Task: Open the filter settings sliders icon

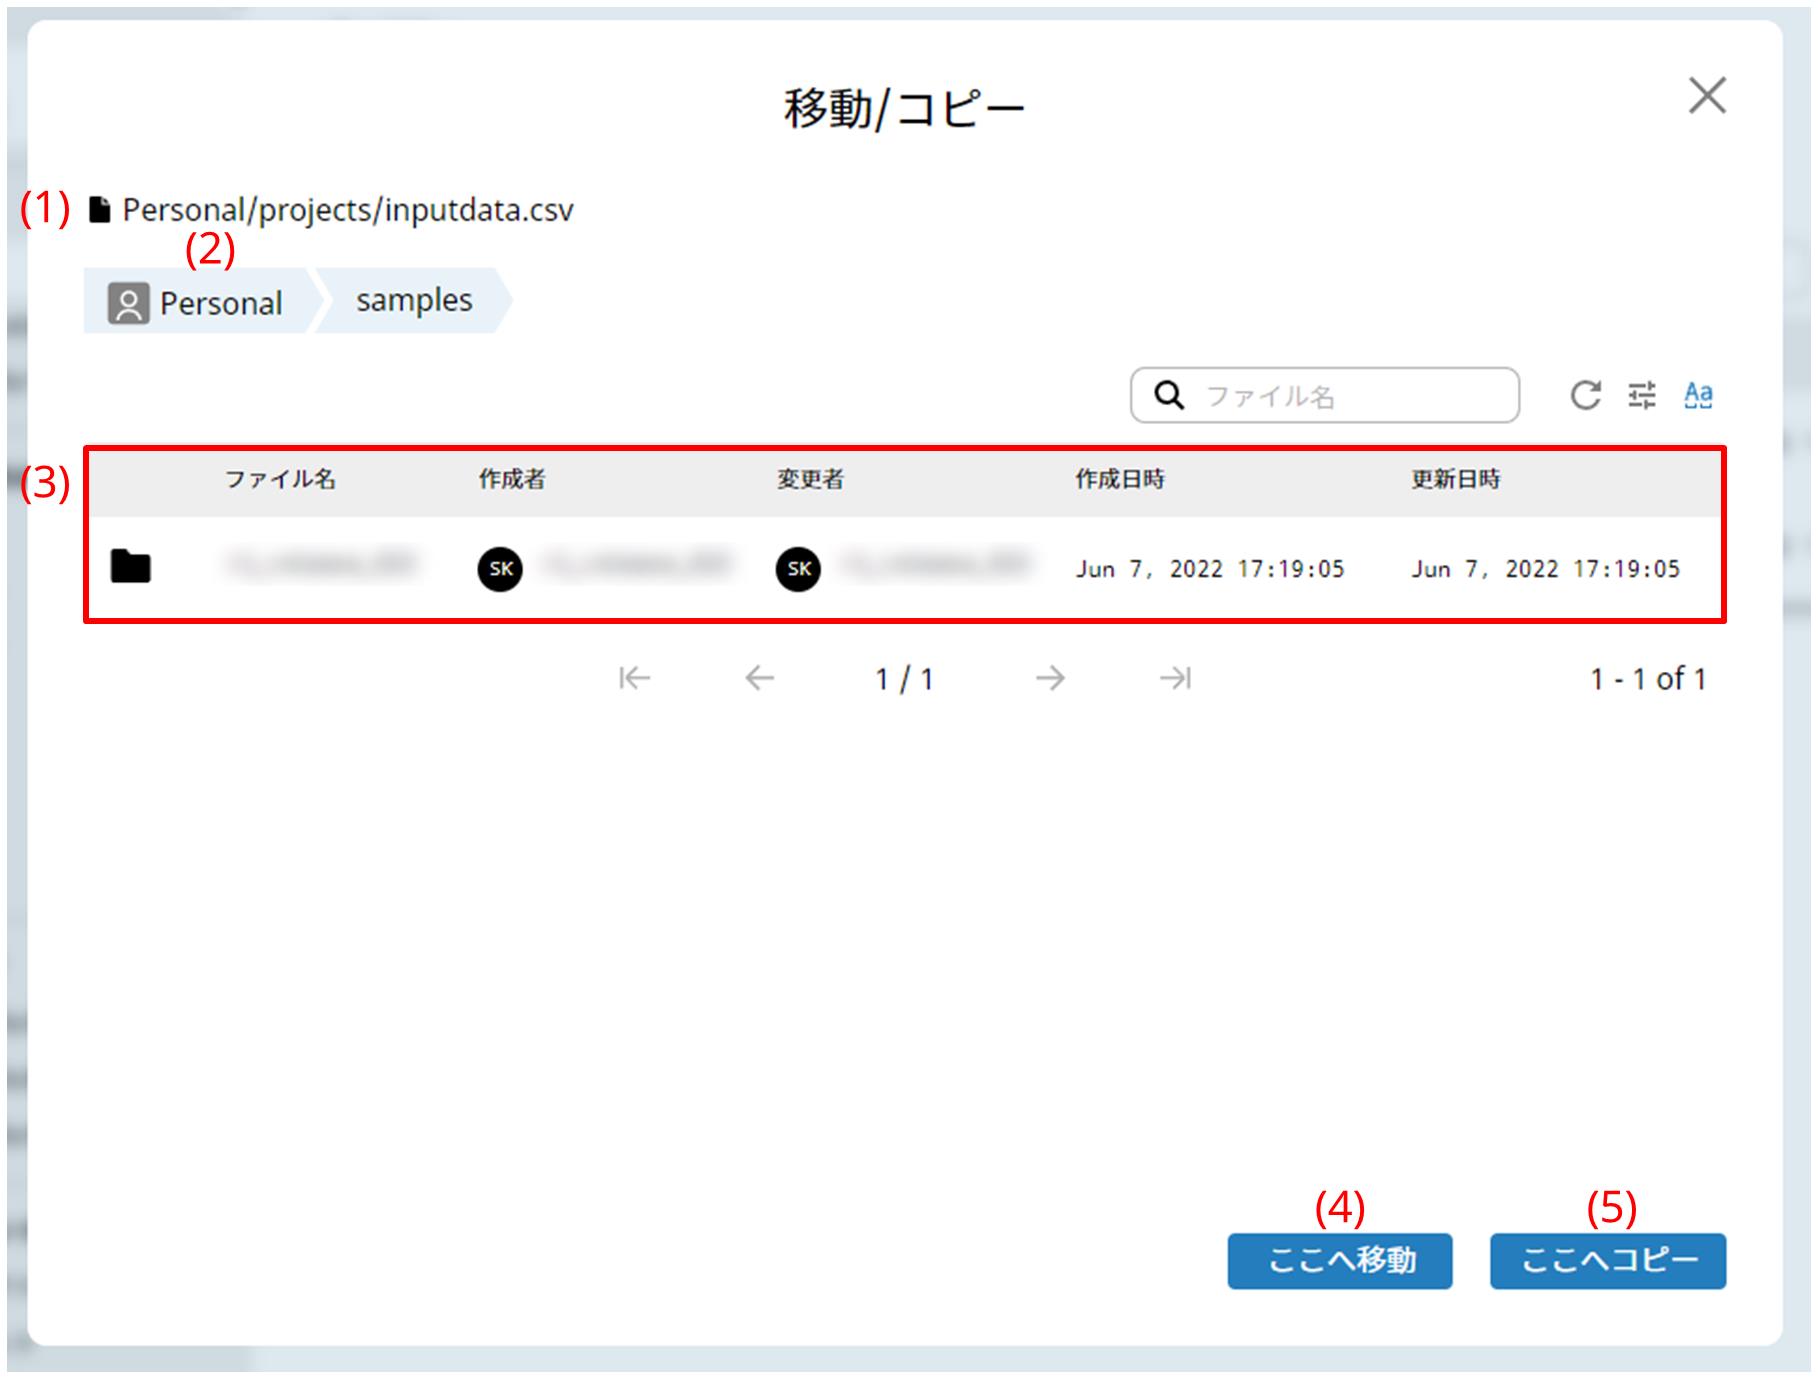Action: point(1642,395)
